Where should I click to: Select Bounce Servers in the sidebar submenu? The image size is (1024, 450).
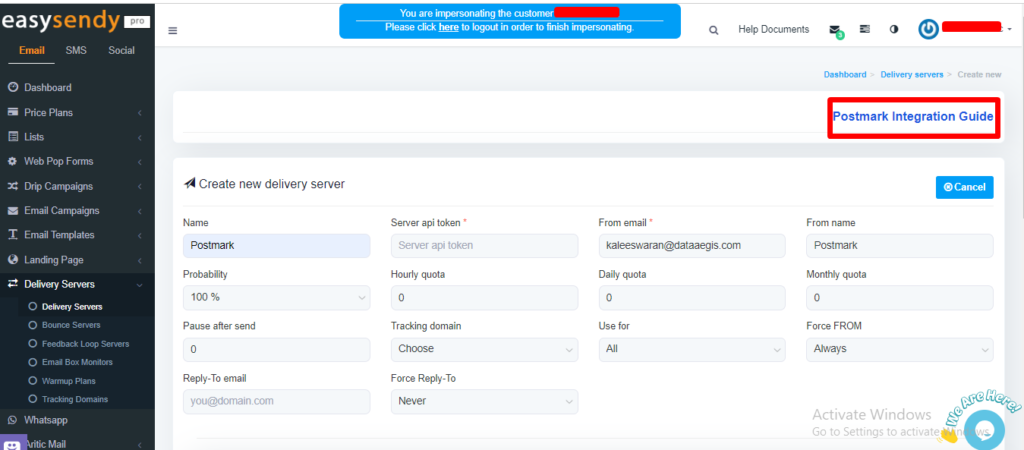[x=70, y=325]
